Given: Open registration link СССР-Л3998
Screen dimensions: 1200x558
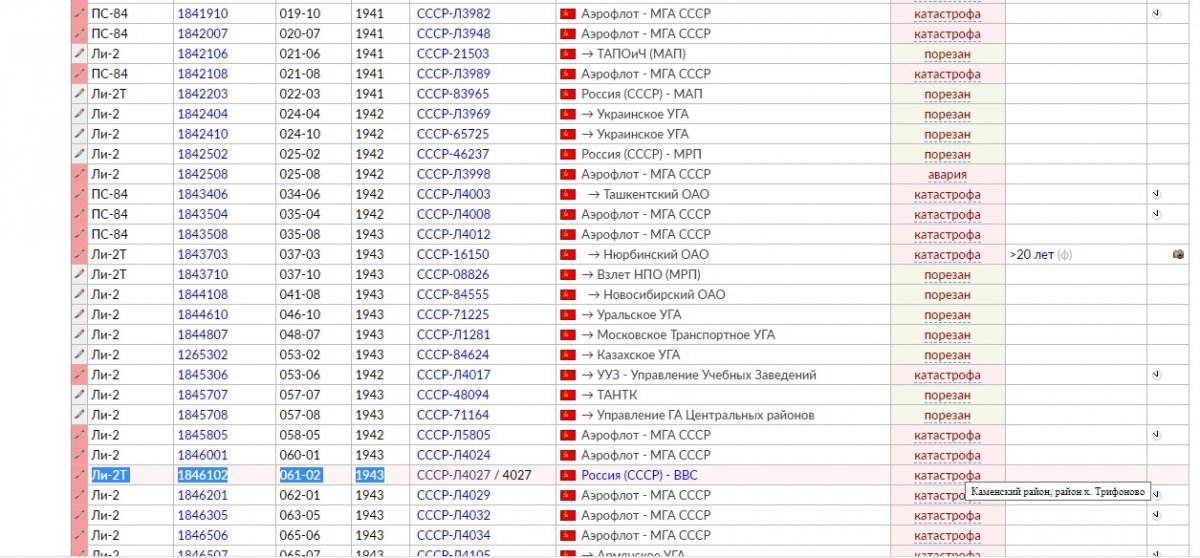Looking at the screenshot, I should (x=454, y=174).
